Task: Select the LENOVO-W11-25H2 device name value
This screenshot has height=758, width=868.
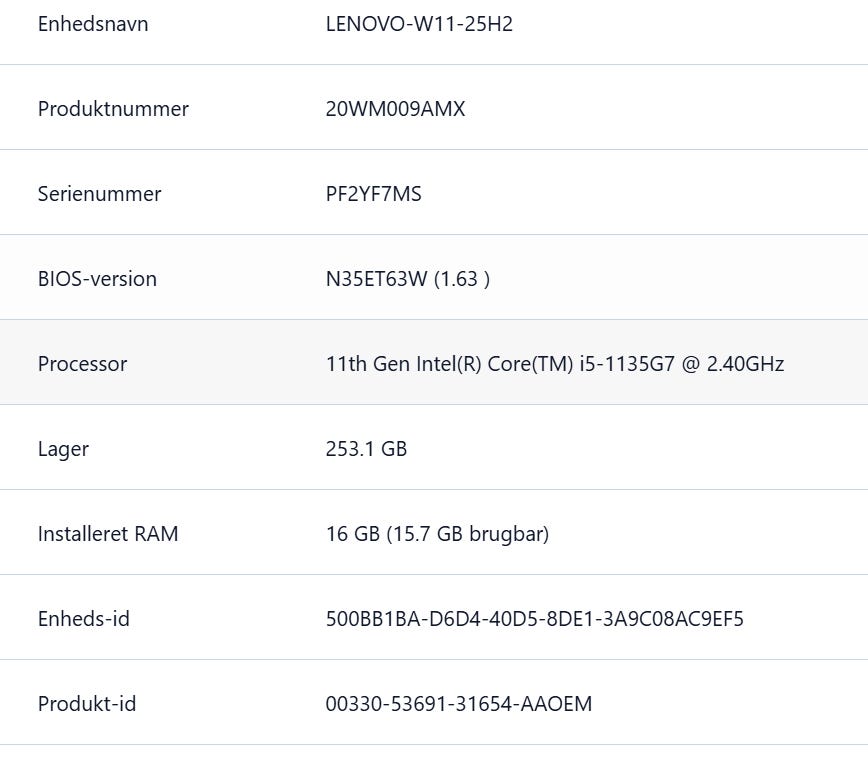Action: click(419, 24)
